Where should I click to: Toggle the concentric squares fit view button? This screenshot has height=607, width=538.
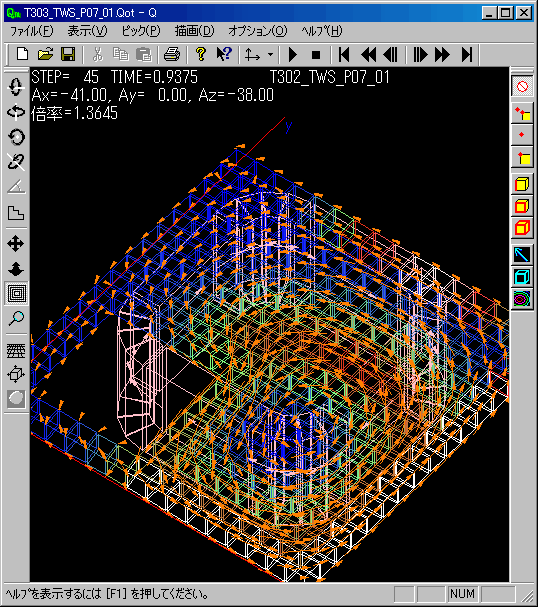click(16, 293)
